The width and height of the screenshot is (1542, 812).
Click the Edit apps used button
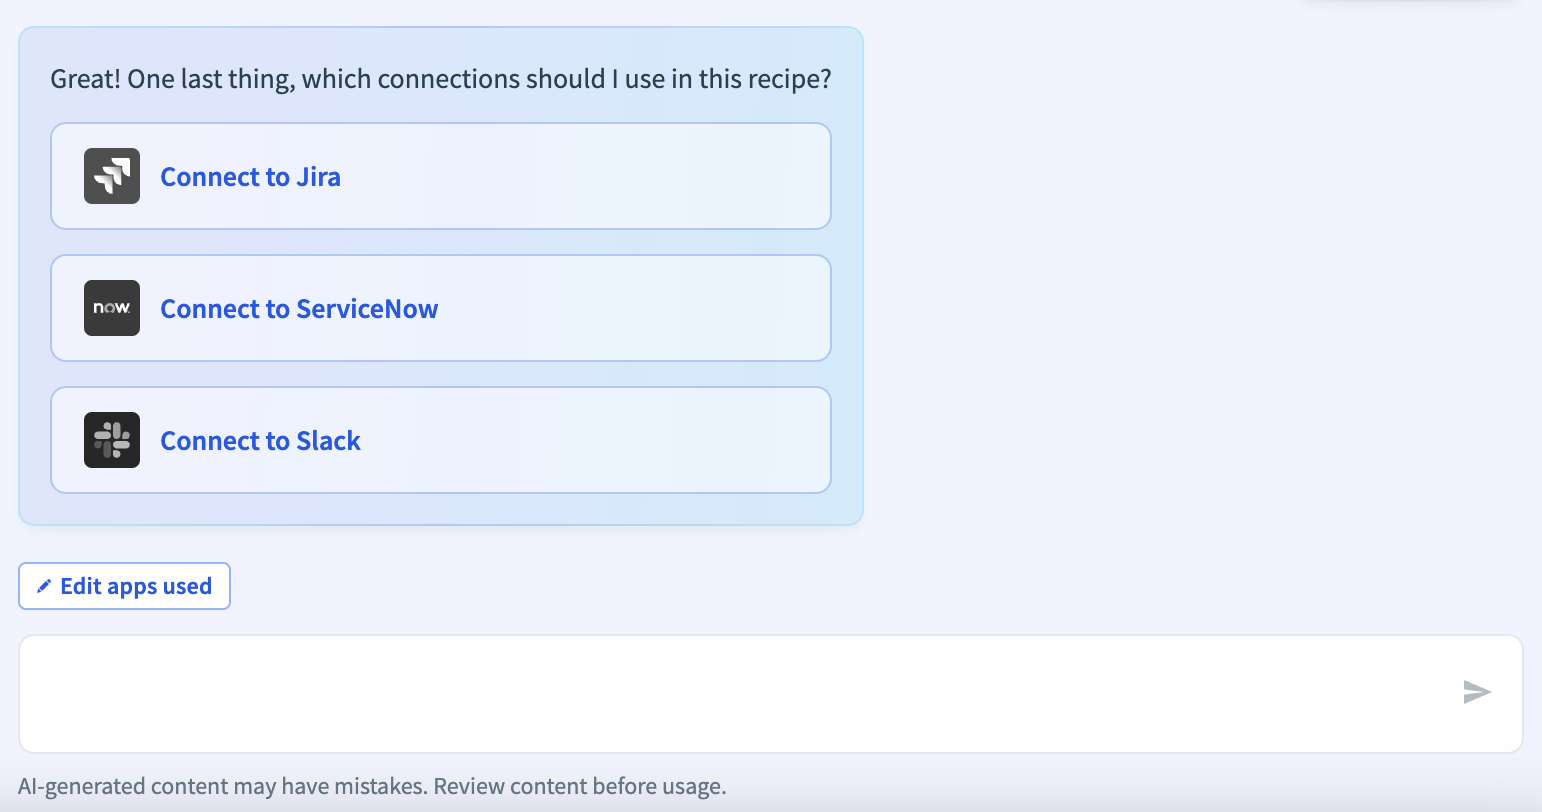124,585
